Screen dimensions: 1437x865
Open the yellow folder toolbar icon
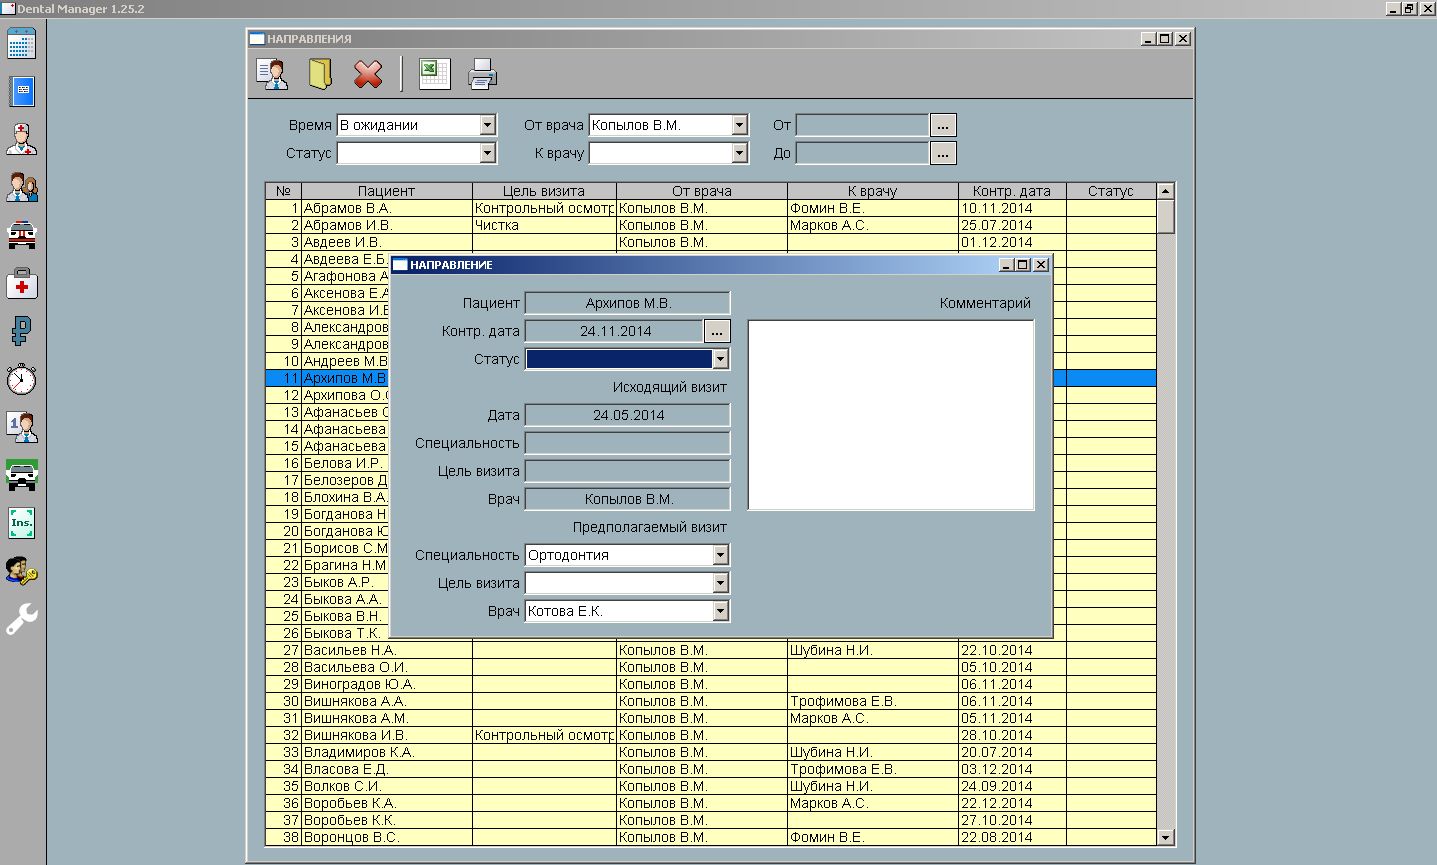pos(320,74)
